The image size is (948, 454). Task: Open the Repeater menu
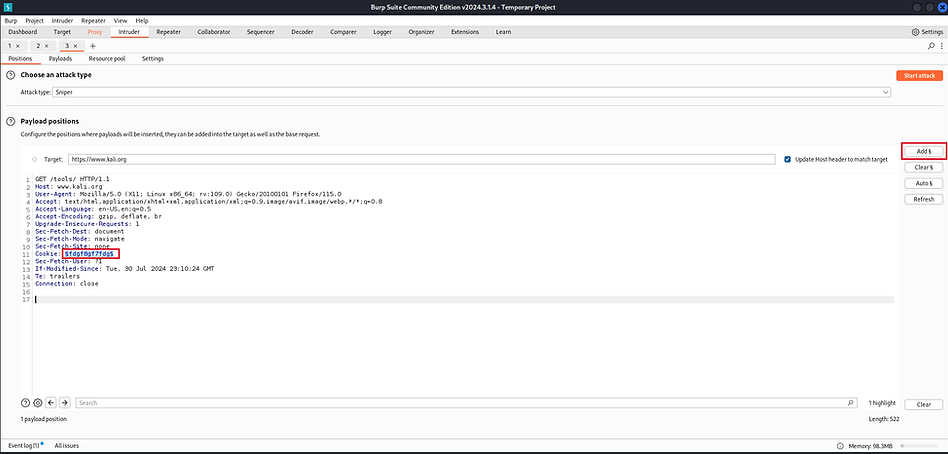tap(93, 21)
